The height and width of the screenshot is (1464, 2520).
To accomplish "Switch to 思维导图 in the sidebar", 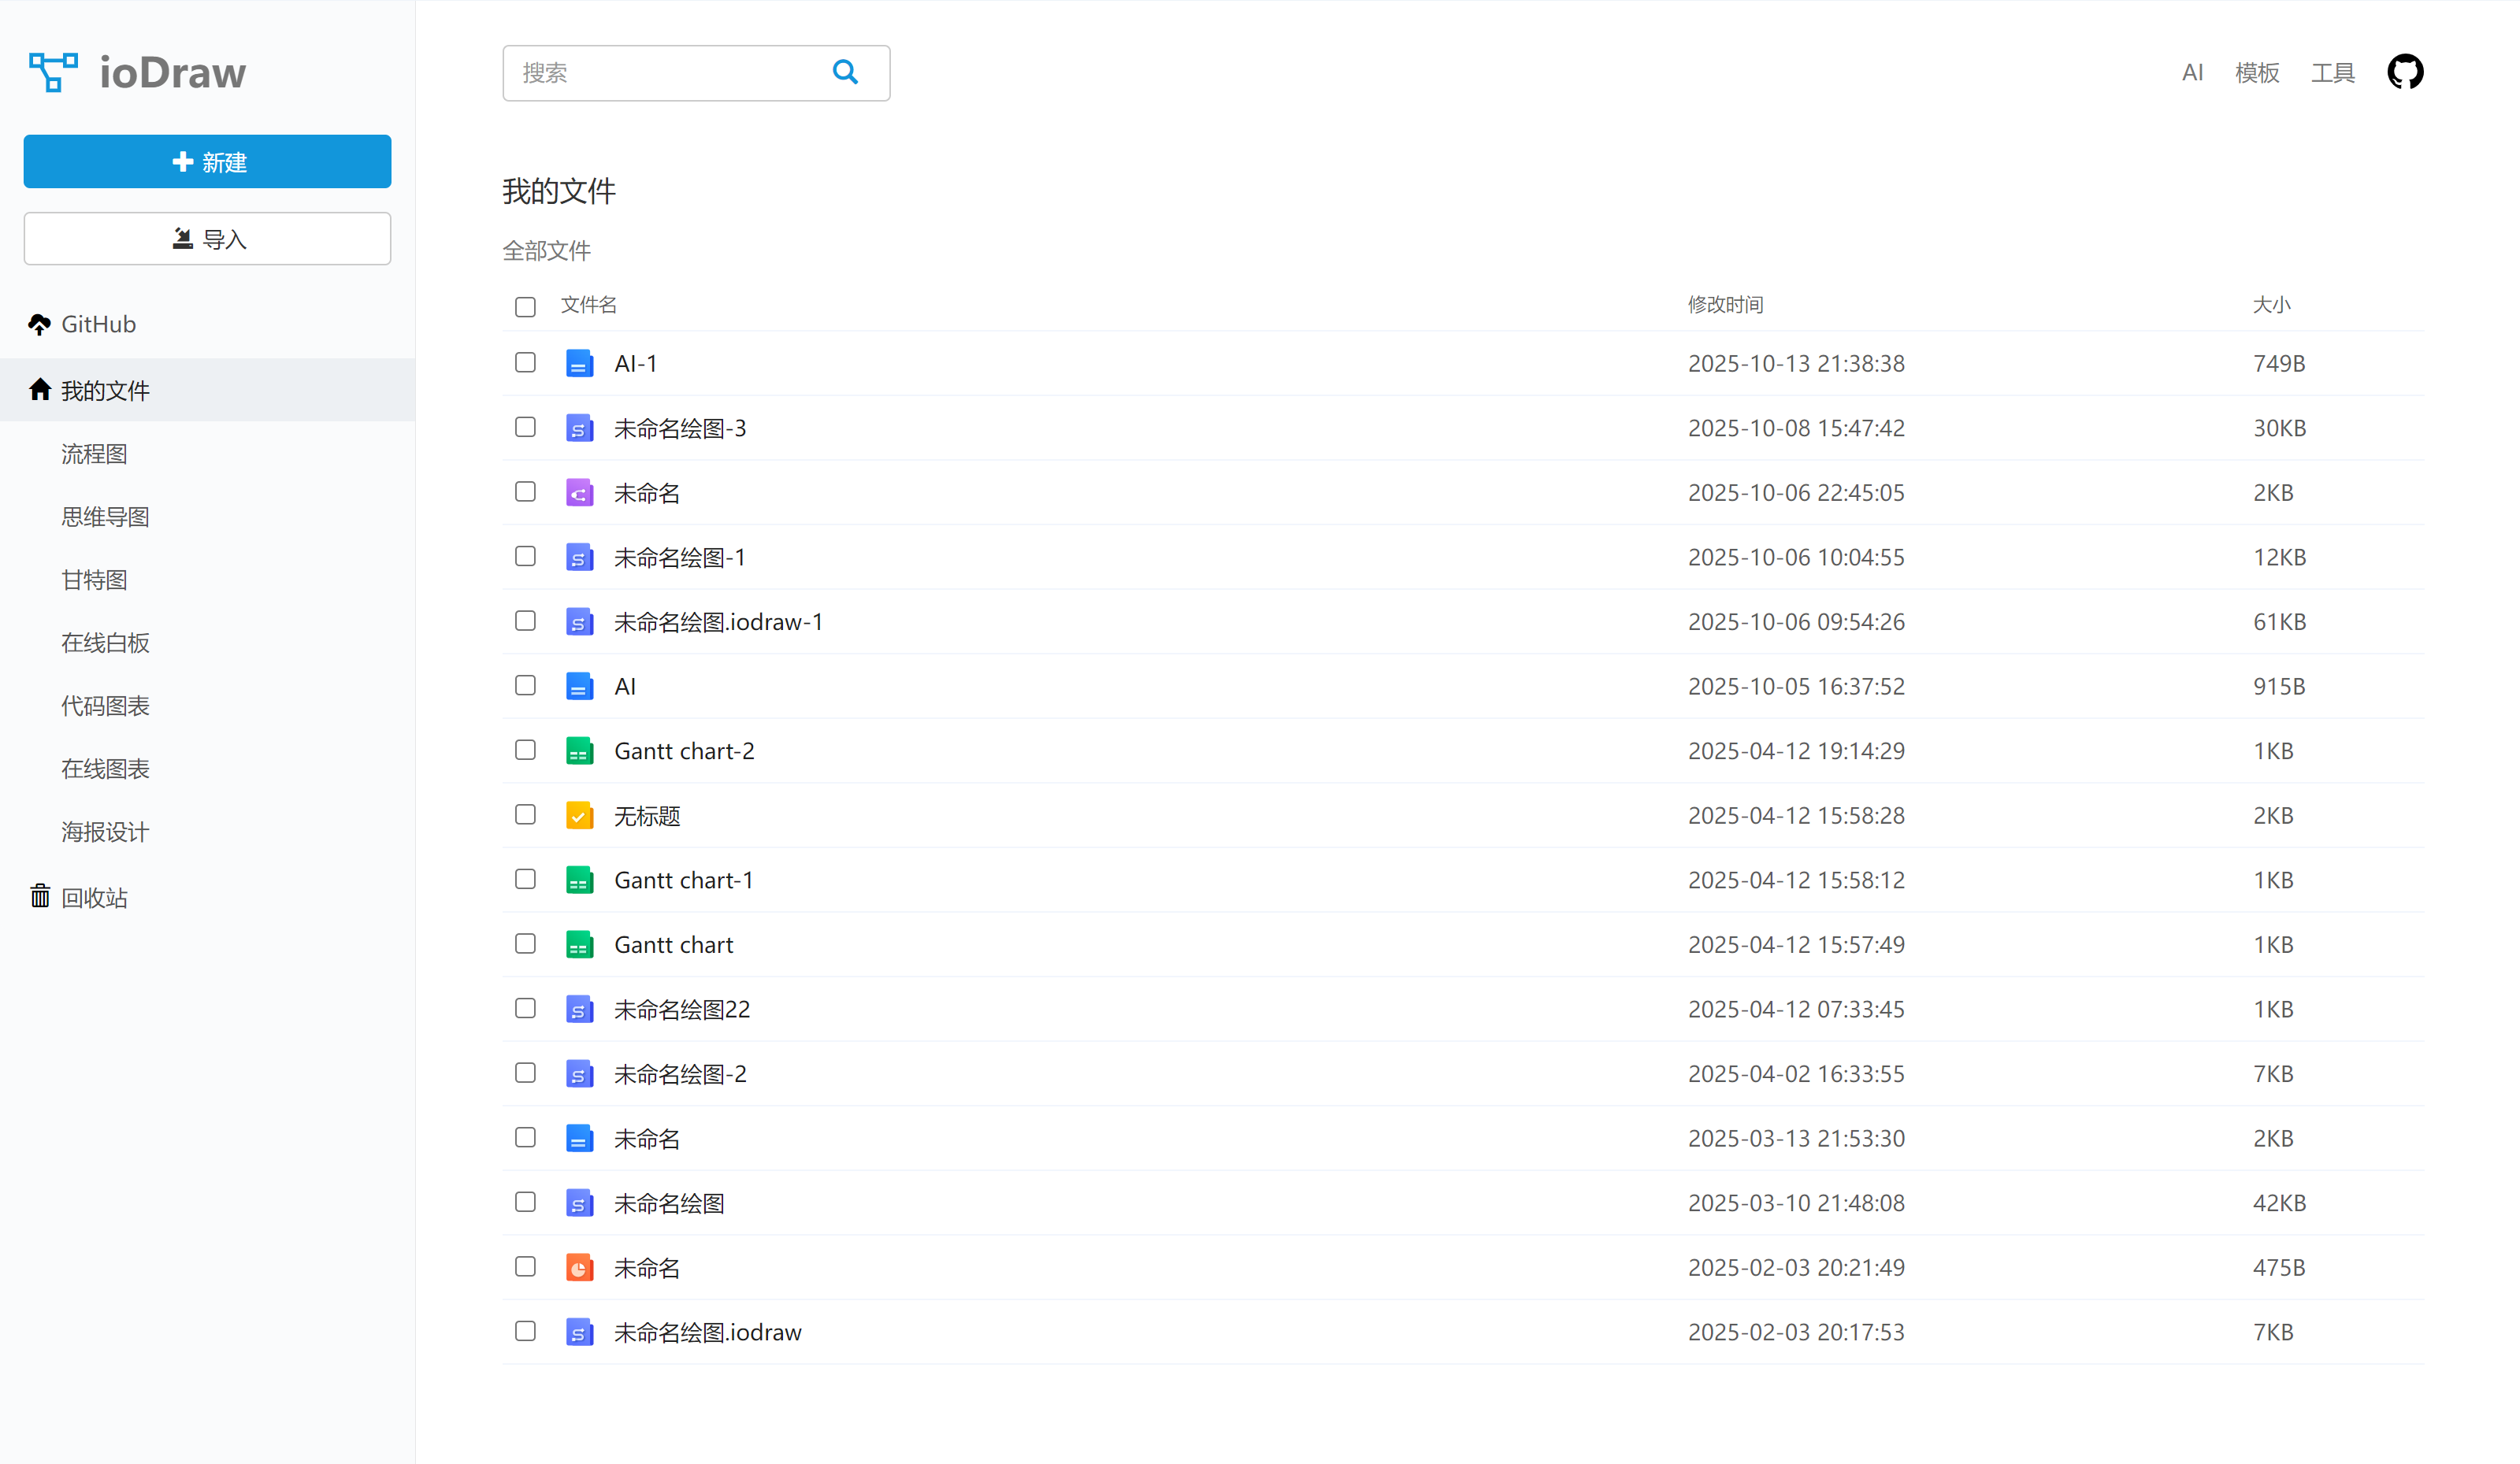I will pyautogui.click(x=105, y=517).
